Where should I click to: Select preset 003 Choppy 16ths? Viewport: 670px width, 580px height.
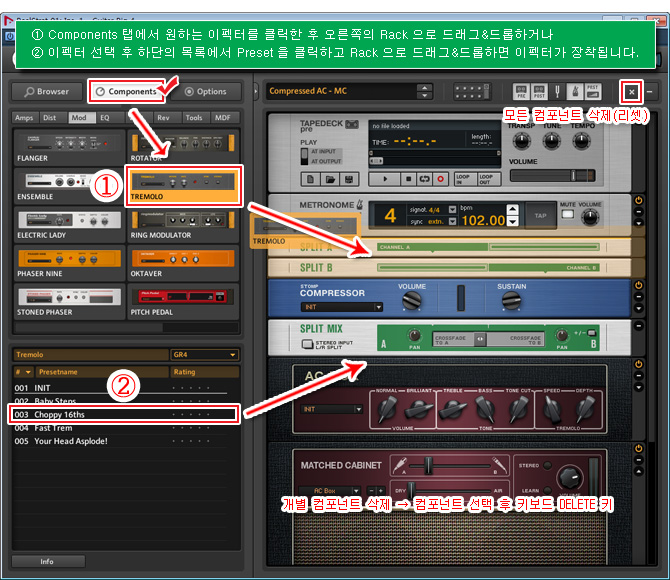pyautogui.click(x=124, y=414)
